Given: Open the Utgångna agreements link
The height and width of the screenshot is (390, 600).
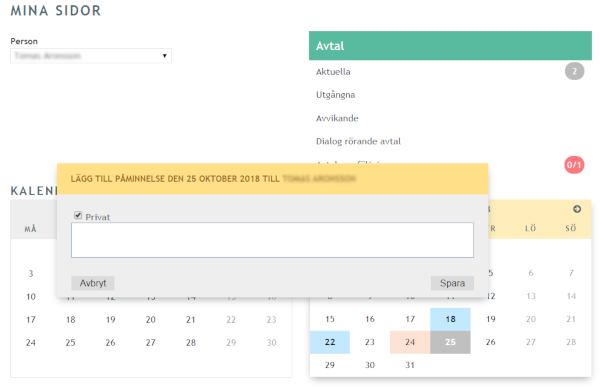Looking at the screenshot, I should pyautogui.click(x=335, y=95).
